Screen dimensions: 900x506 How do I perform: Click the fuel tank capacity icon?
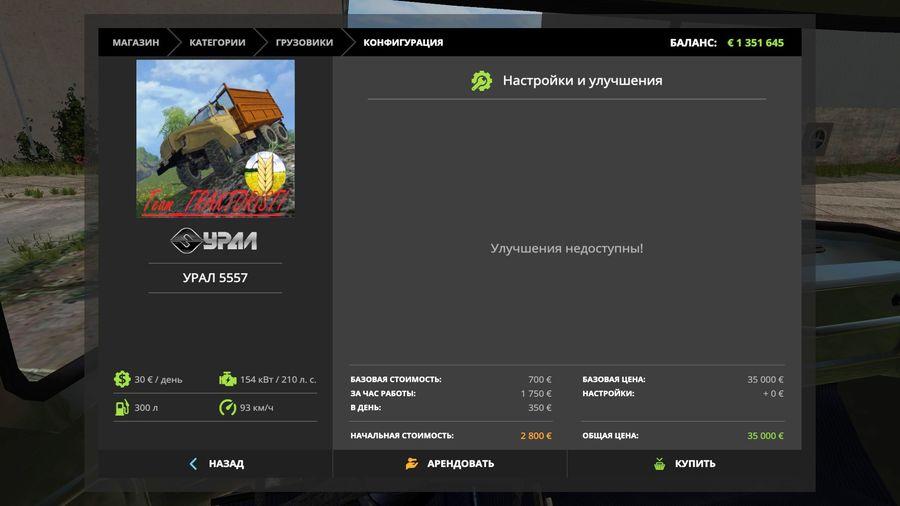coord(122,408)
